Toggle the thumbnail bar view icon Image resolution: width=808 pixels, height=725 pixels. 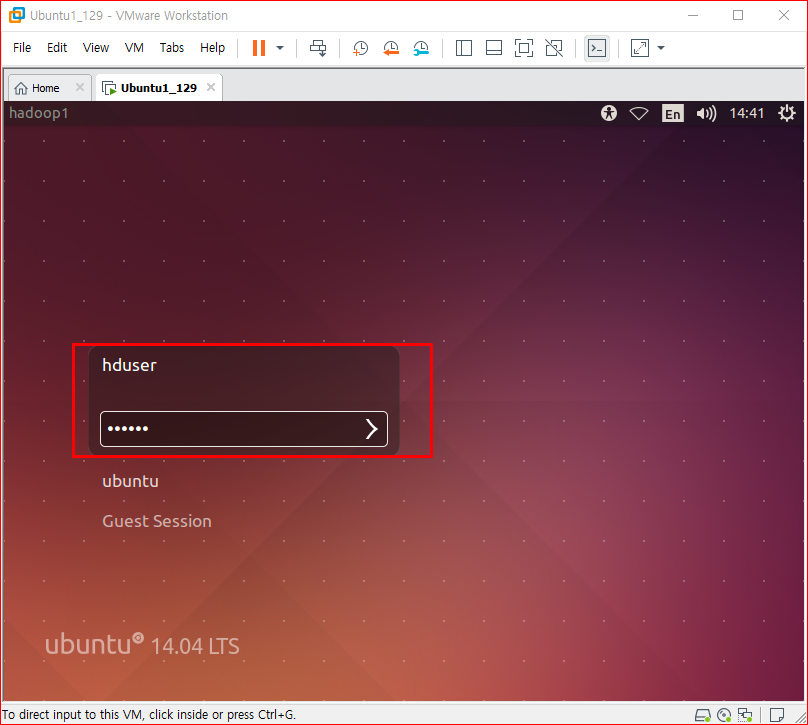494,48
